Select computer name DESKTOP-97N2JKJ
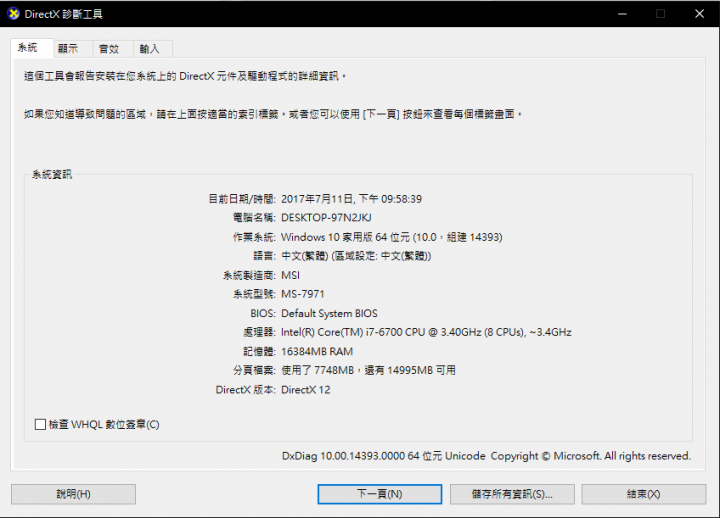 (x=326, y=218)
